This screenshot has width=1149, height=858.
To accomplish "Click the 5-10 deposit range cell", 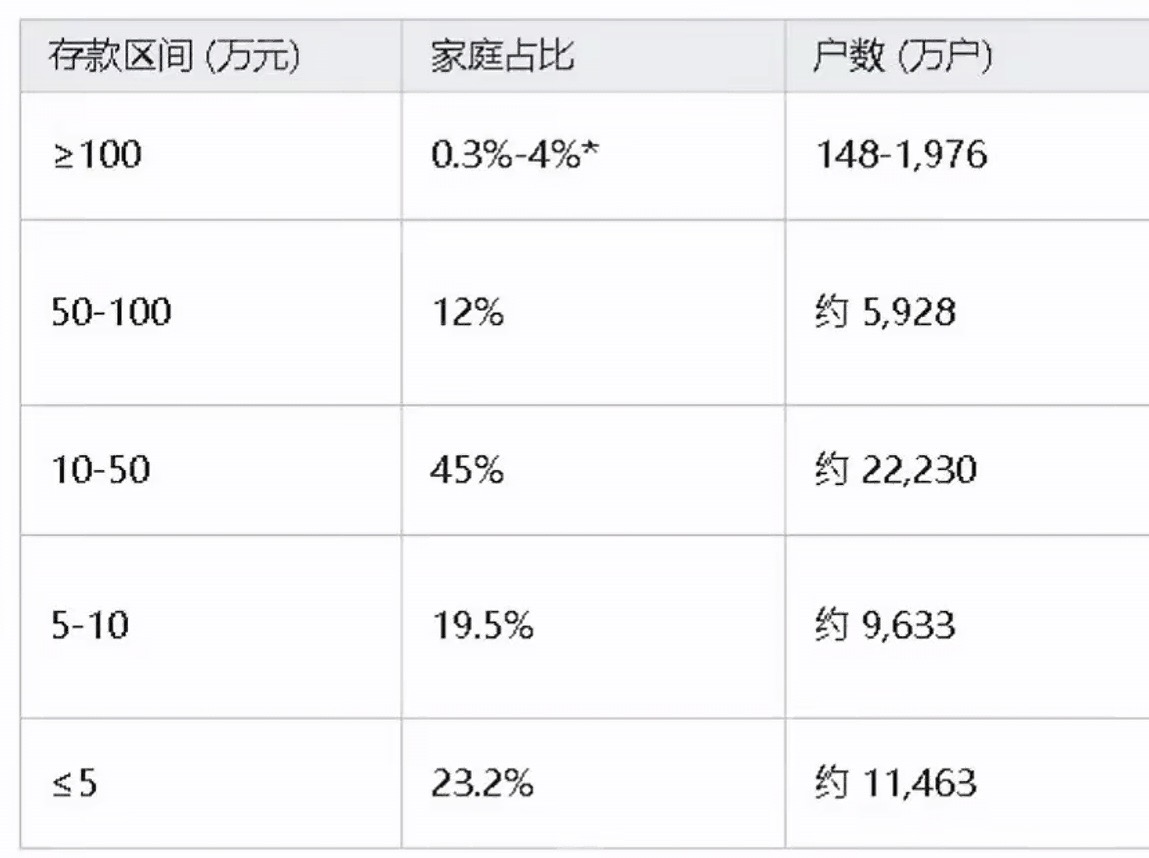I will click(x=89, y=626).
